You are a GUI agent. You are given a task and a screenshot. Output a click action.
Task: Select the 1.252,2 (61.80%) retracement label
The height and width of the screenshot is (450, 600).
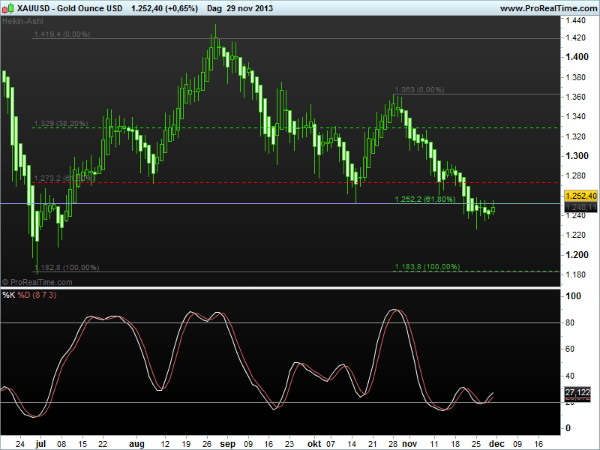[425, 199]
